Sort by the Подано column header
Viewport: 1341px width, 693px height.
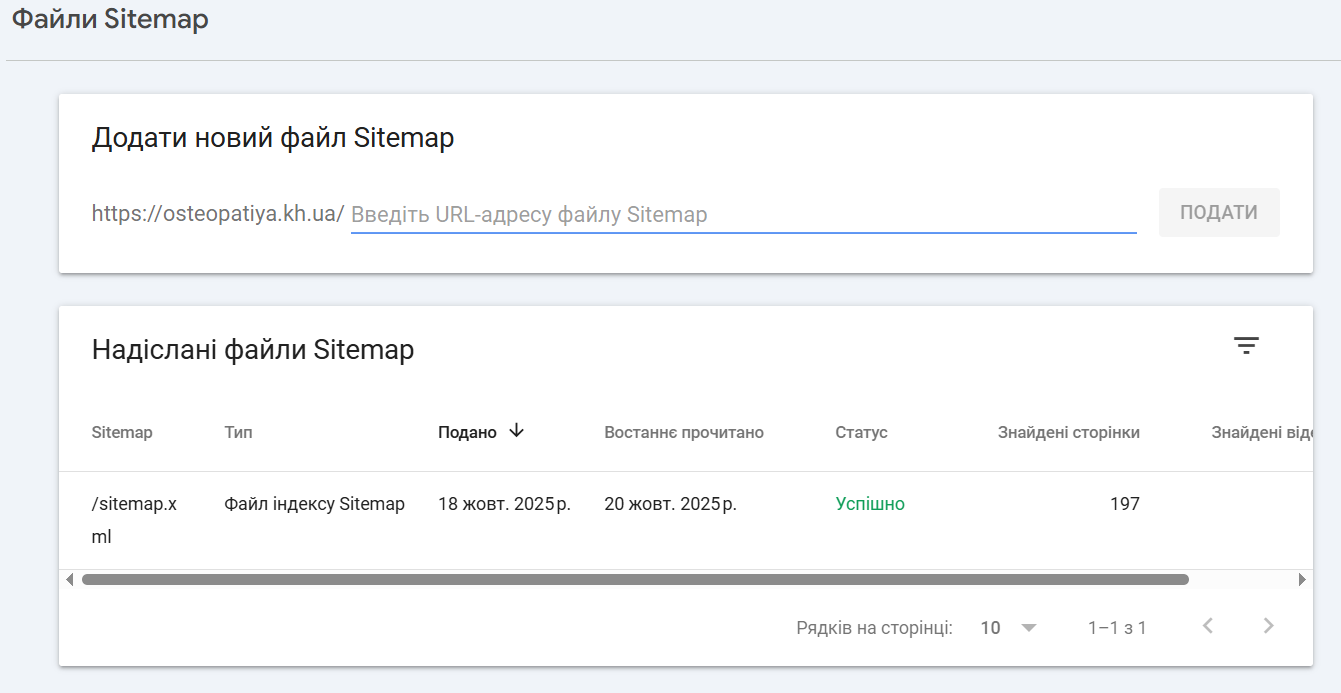(467, 433)
